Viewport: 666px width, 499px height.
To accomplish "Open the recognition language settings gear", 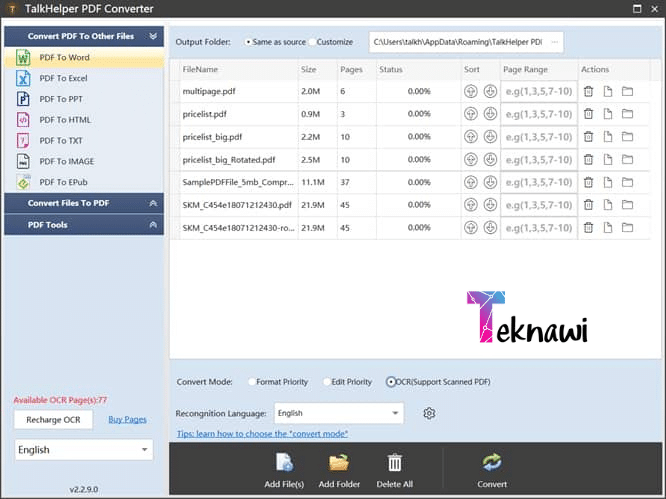I will 429,413.
